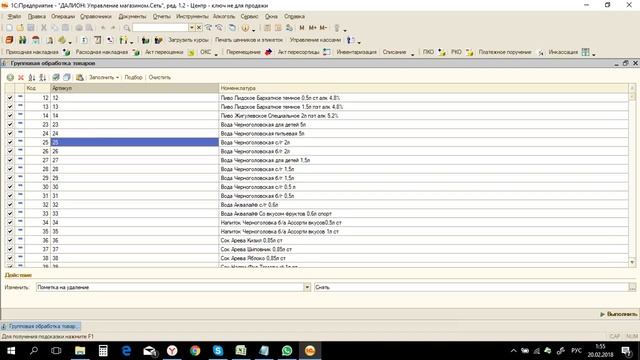Open the Справочники menu
Viewport: 640px width, 360px height.
(x=96, y=16)
